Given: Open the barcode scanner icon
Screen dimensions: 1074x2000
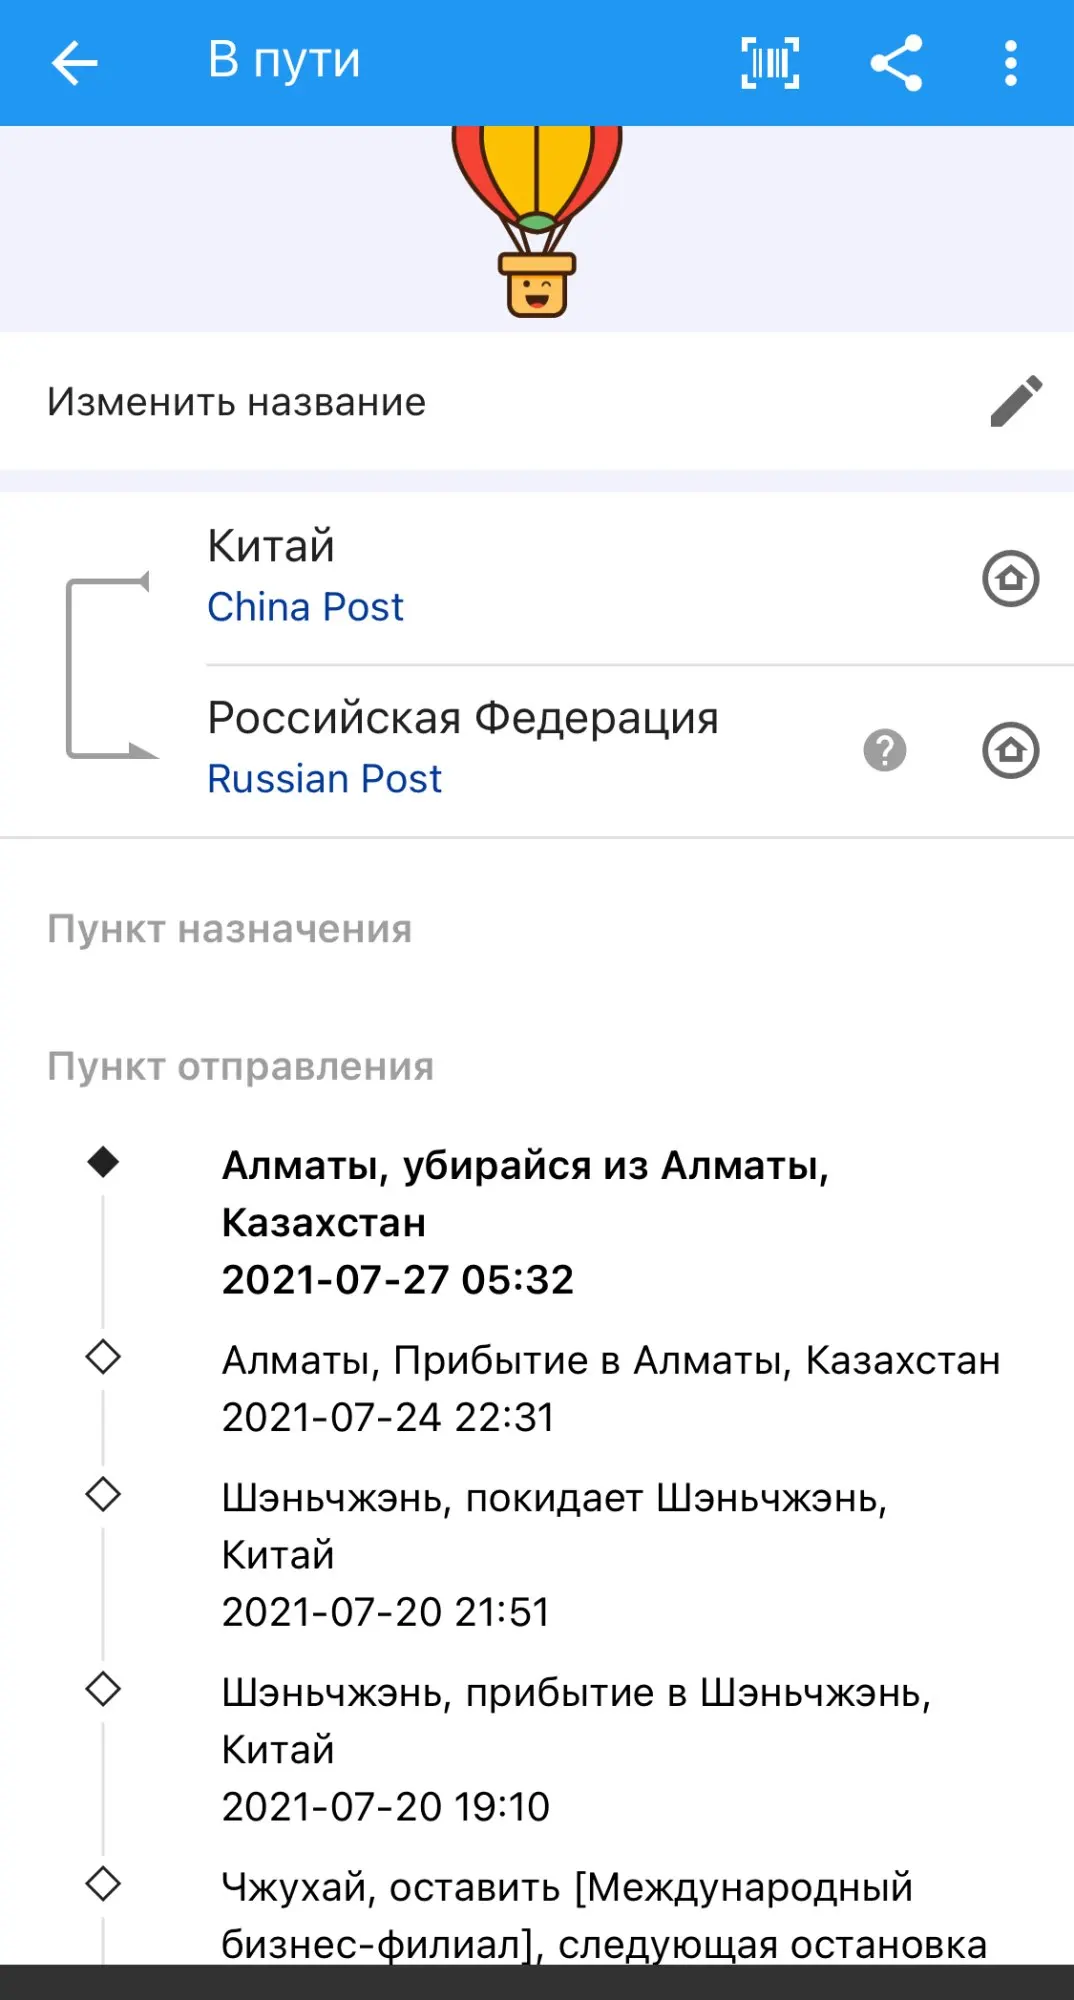Looking at the screenshot, I should tap(770, 63).
